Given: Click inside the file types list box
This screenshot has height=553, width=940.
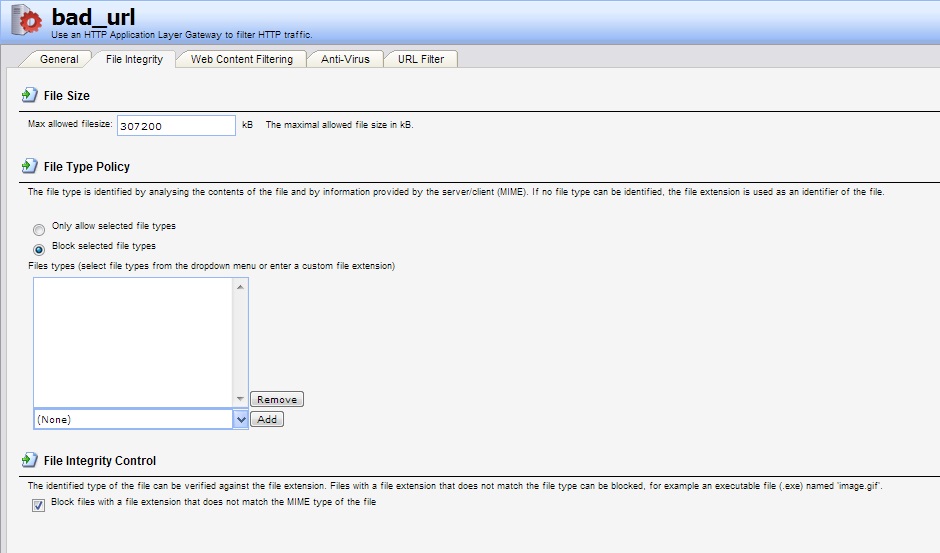Looking at the screenshot, I should [x=133, y=342].
